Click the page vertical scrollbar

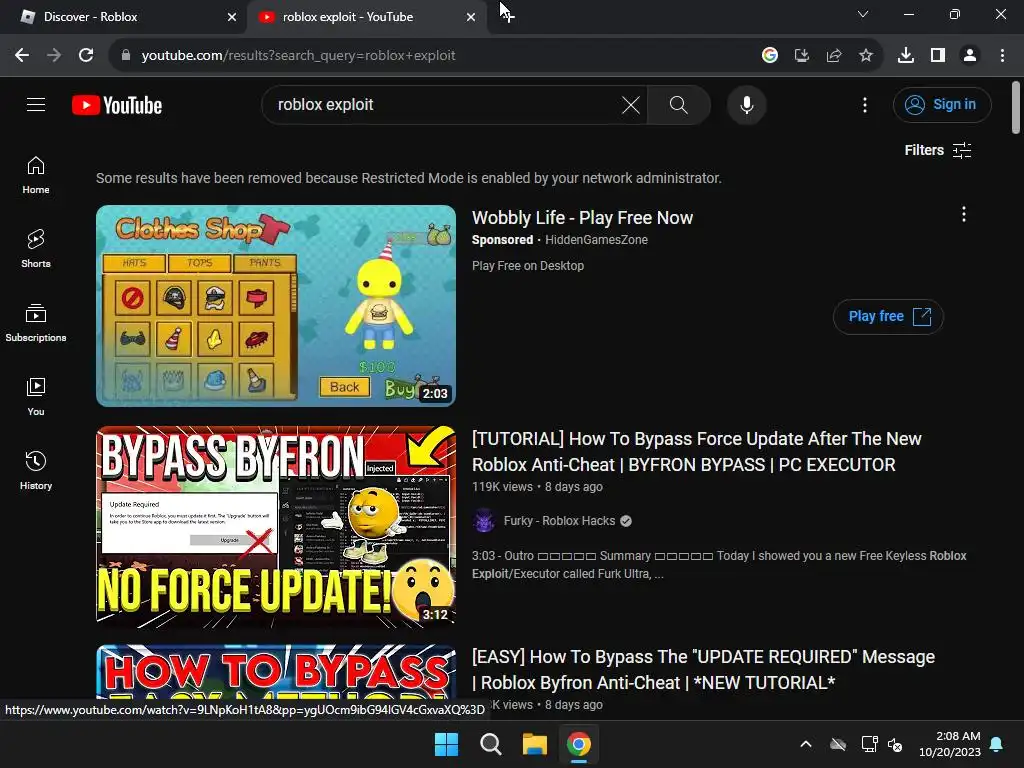click(1016, 108)
